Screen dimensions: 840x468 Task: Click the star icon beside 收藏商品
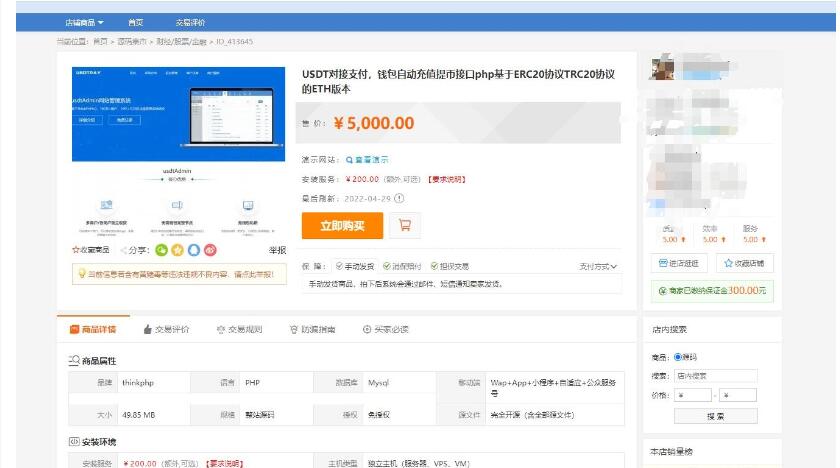pyautogui.click(x=76, y=250)
